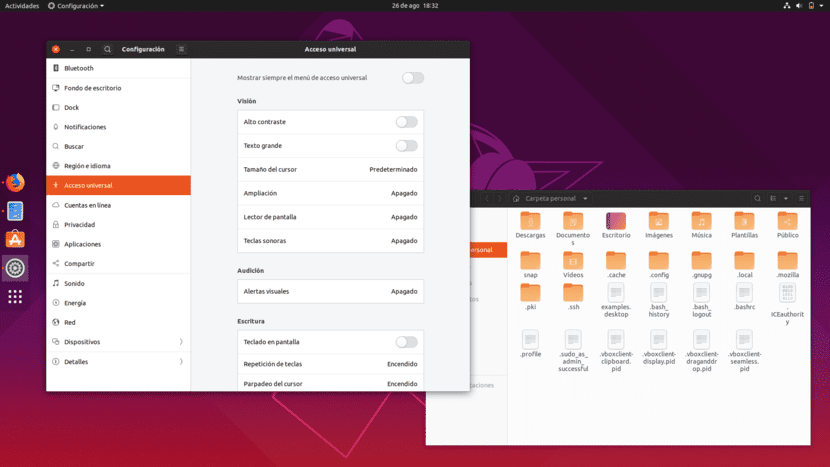Image resolution: width=830 pixels, height=467 pixels.
Task: Toggle always show universal access menu
Action: click(x=413, y=78)
